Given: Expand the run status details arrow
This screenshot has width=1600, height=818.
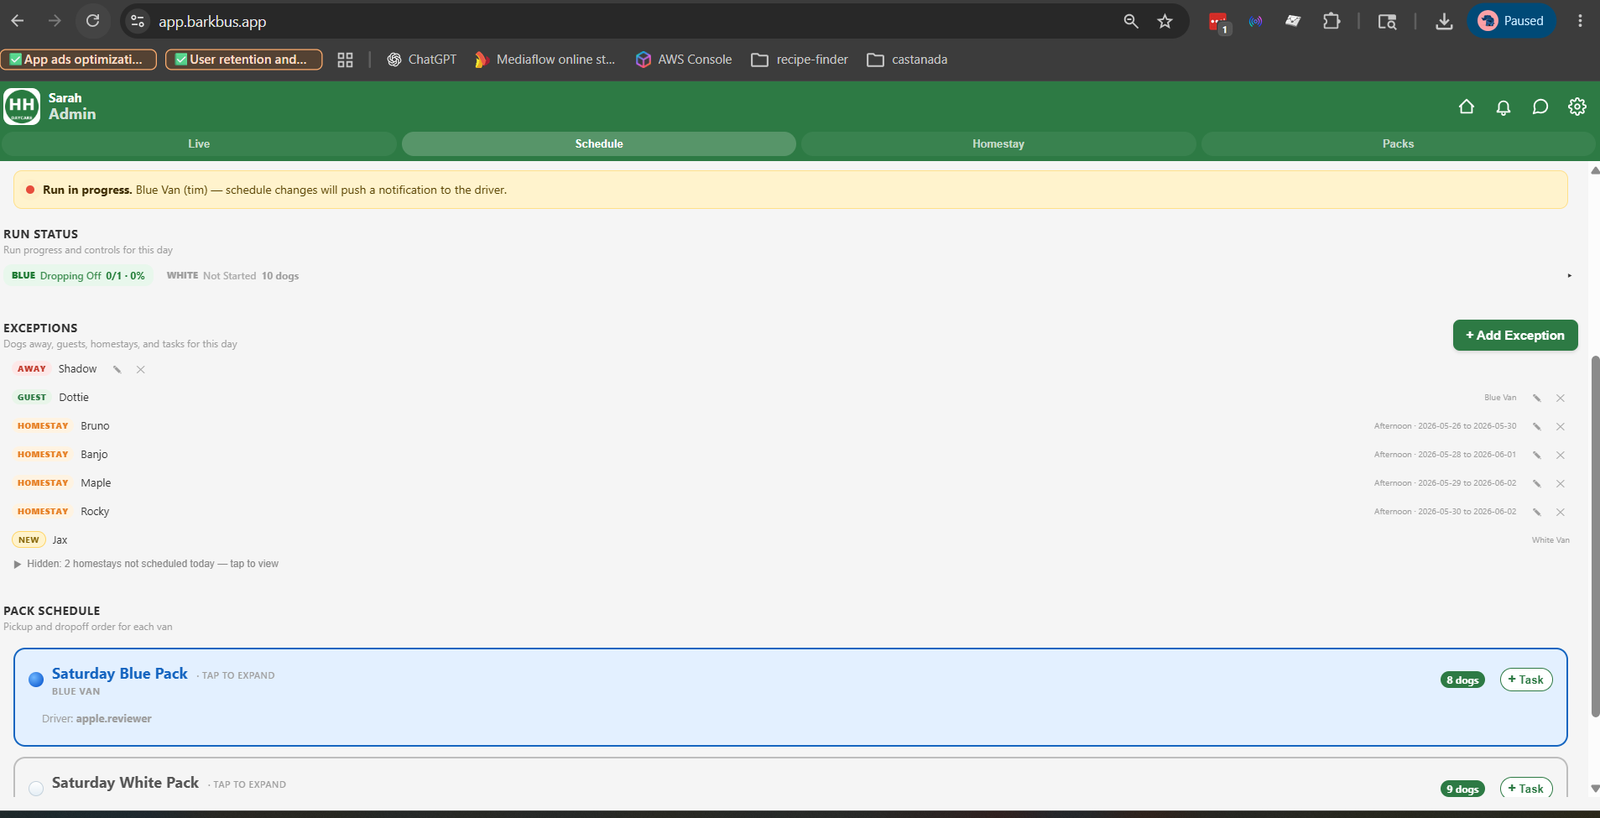Looking at the screenshot, I should click(1569, 276).
